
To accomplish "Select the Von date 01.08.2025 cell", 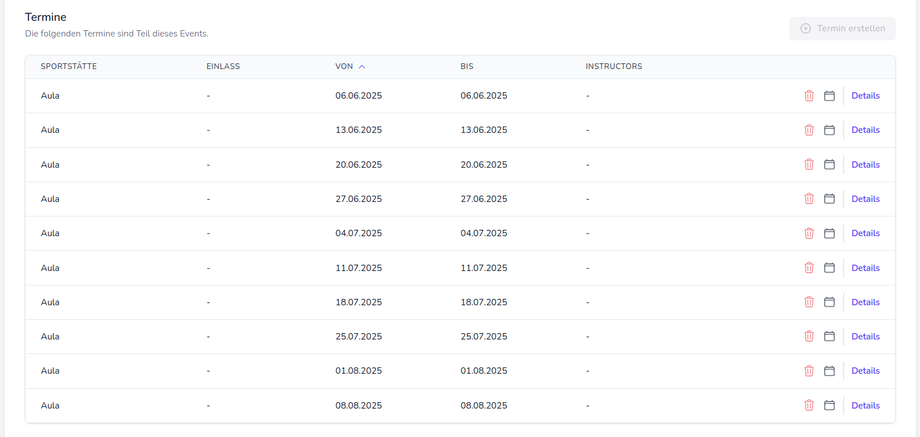I will [358, 371].
